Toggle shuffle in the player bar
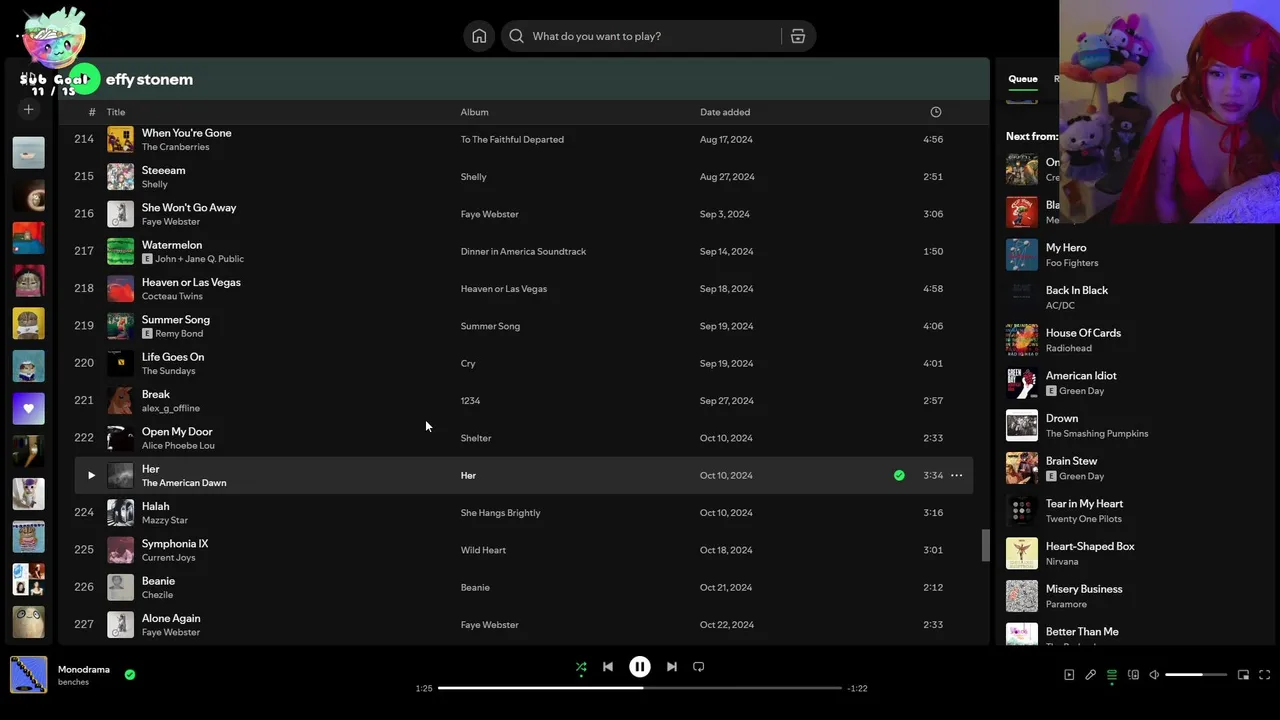 coord(581,667)
